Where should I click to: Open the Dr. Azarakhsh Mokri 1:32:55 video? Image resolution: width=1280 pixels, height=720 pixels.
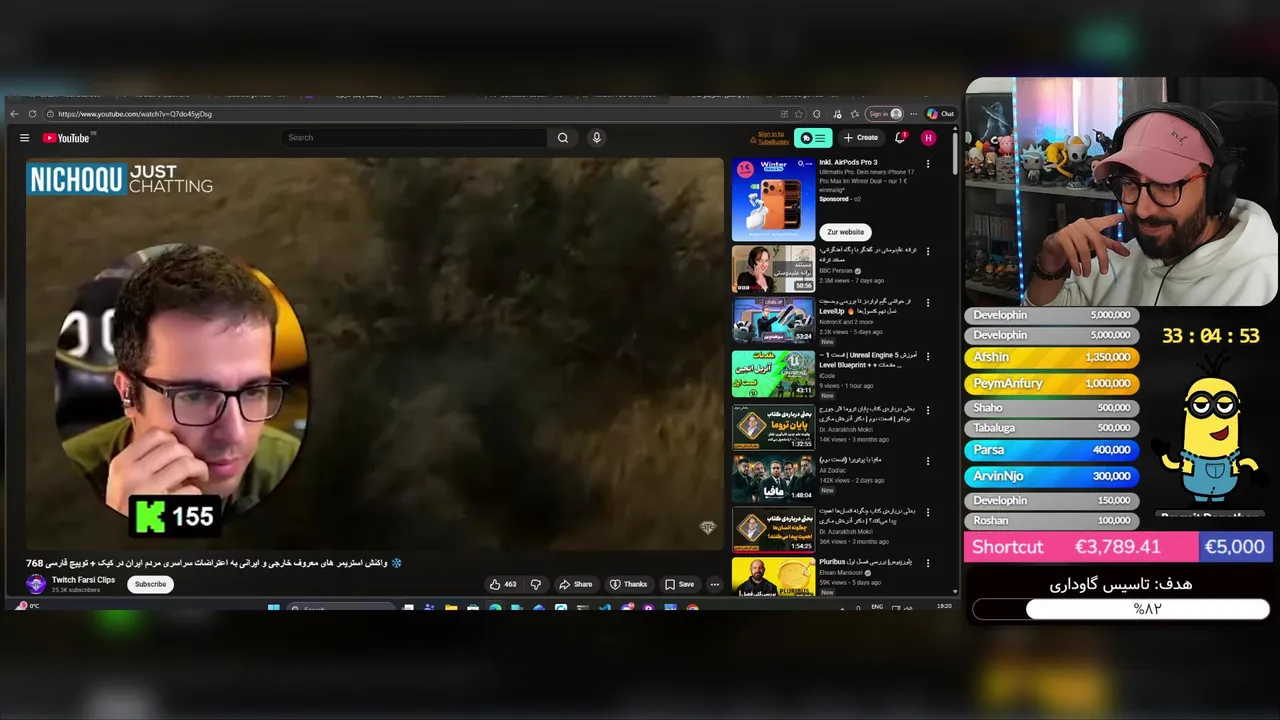(773, 426)
